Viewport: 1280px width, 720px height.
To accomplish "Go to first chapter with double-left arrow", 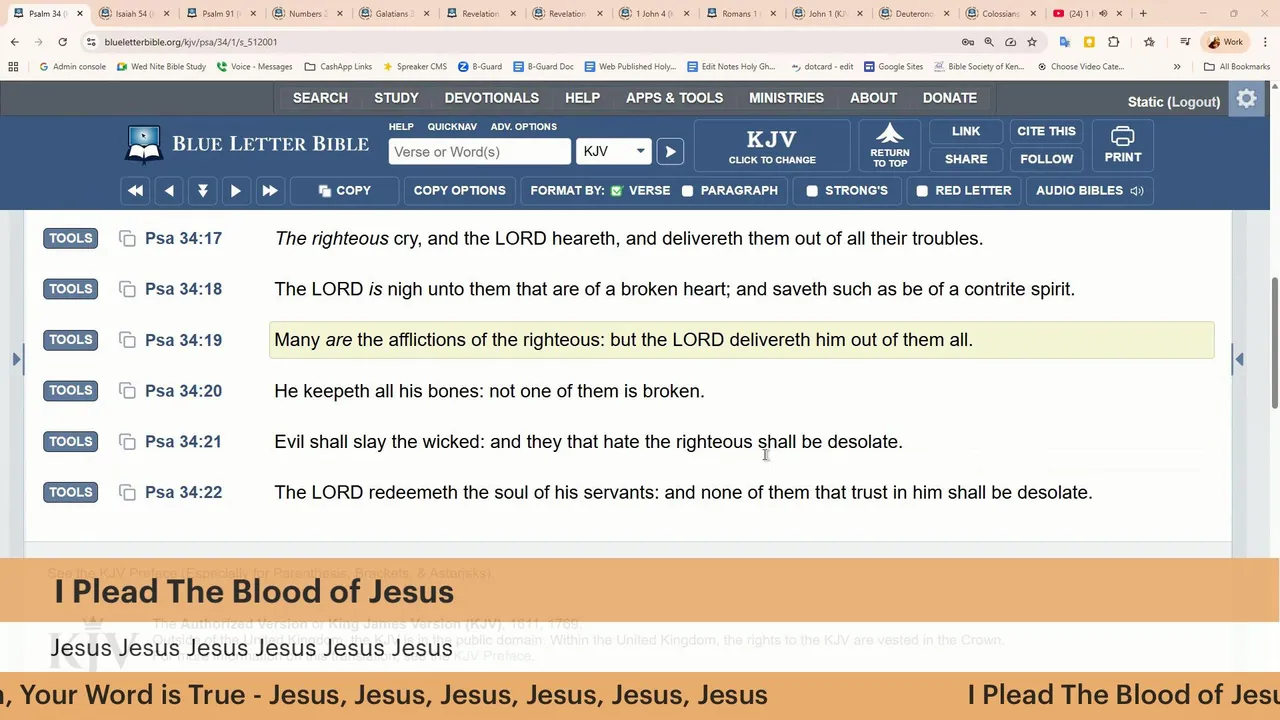I will (135, 190).
